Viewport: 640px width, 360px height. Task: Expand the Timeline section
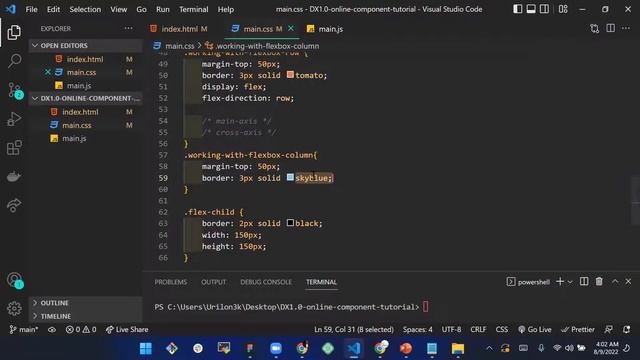pyautogui.click(x=86, y=316)
